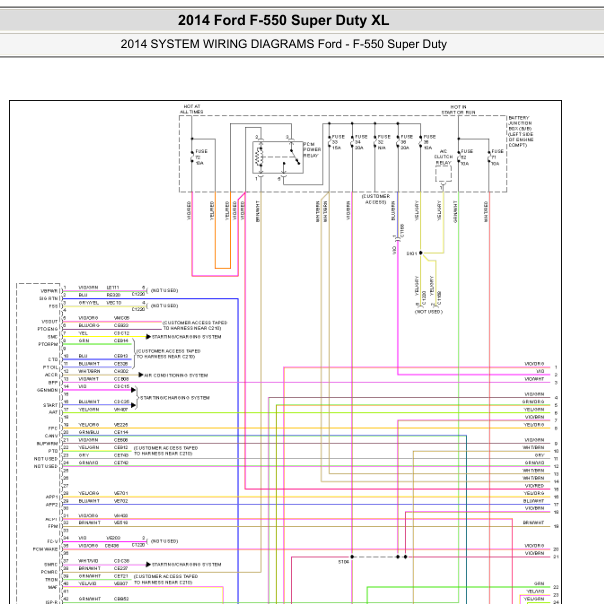Click the 'YEL' wire label on pin 7
Image resolution: width=604 pixels, height=604 pixels.
[x=83, y=333]
